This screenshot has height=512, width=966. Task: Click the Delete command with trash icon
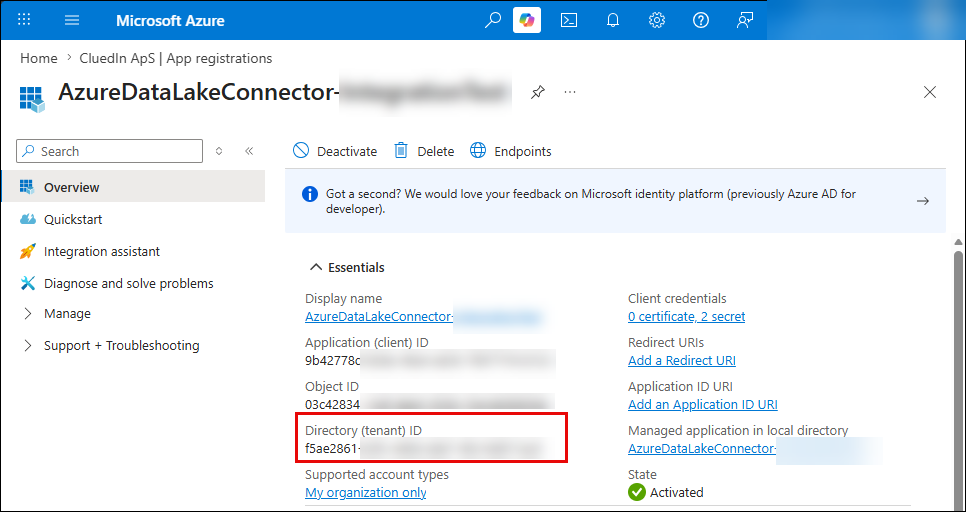pyautogui.click(x=424, y=151)
